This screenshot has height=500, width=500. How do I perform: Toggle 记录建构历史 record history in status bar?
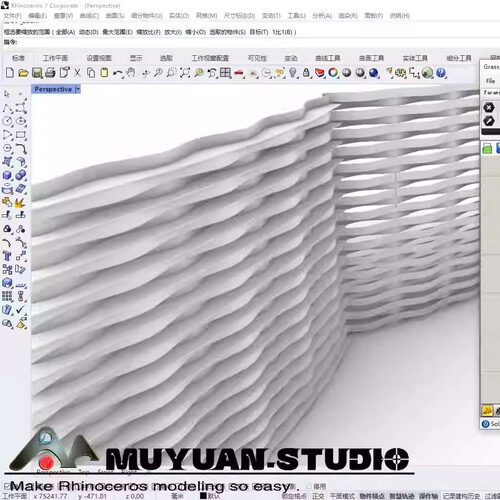(x=461, y=496)
